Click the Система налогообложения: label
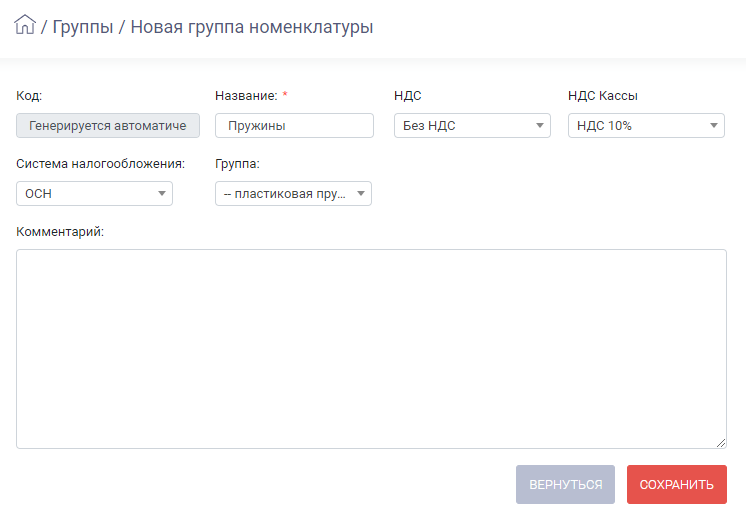Image resolution: width=746 pixels, height=519 pixels. point(100,164)
